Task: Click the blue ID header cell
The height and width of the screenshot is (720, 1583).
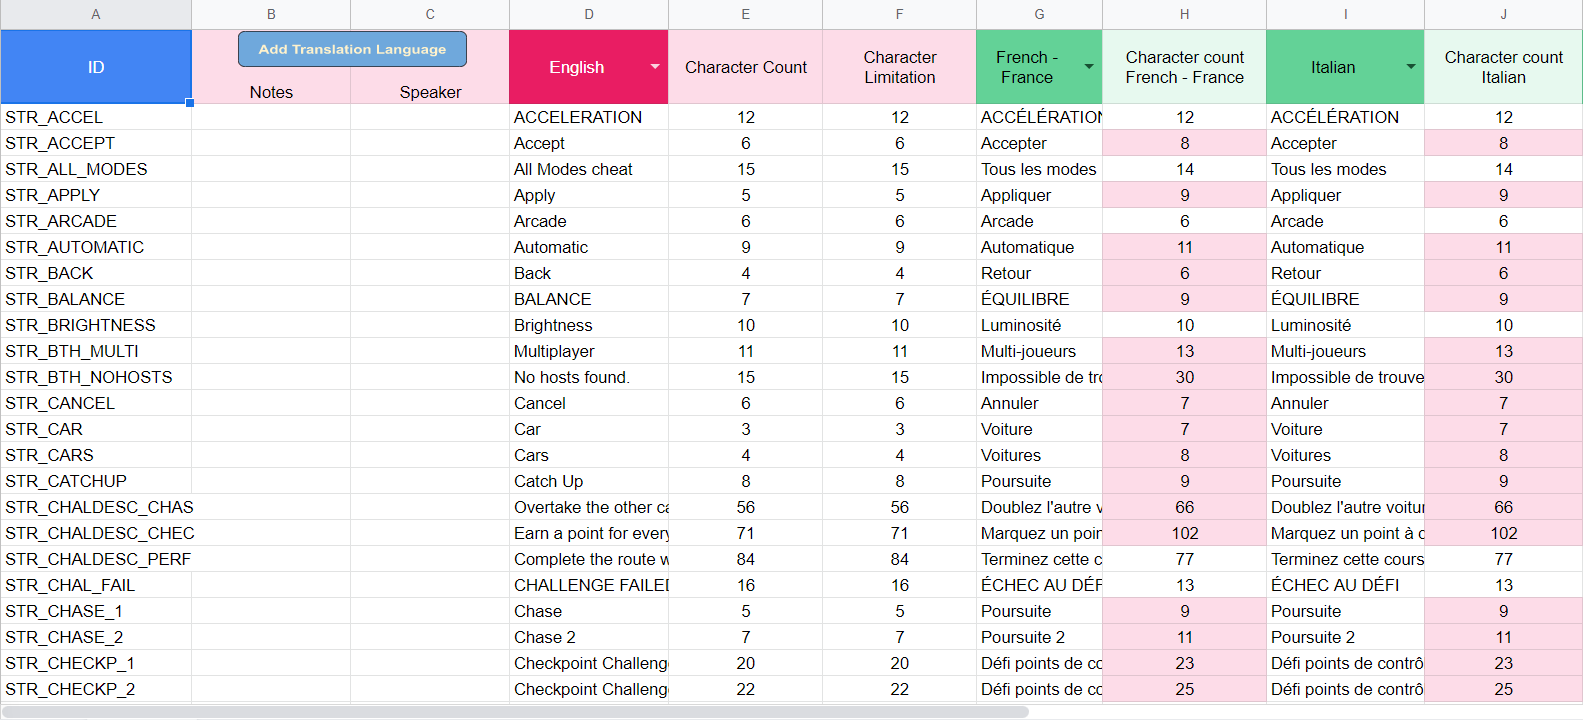Action: (x=96, y=67)
